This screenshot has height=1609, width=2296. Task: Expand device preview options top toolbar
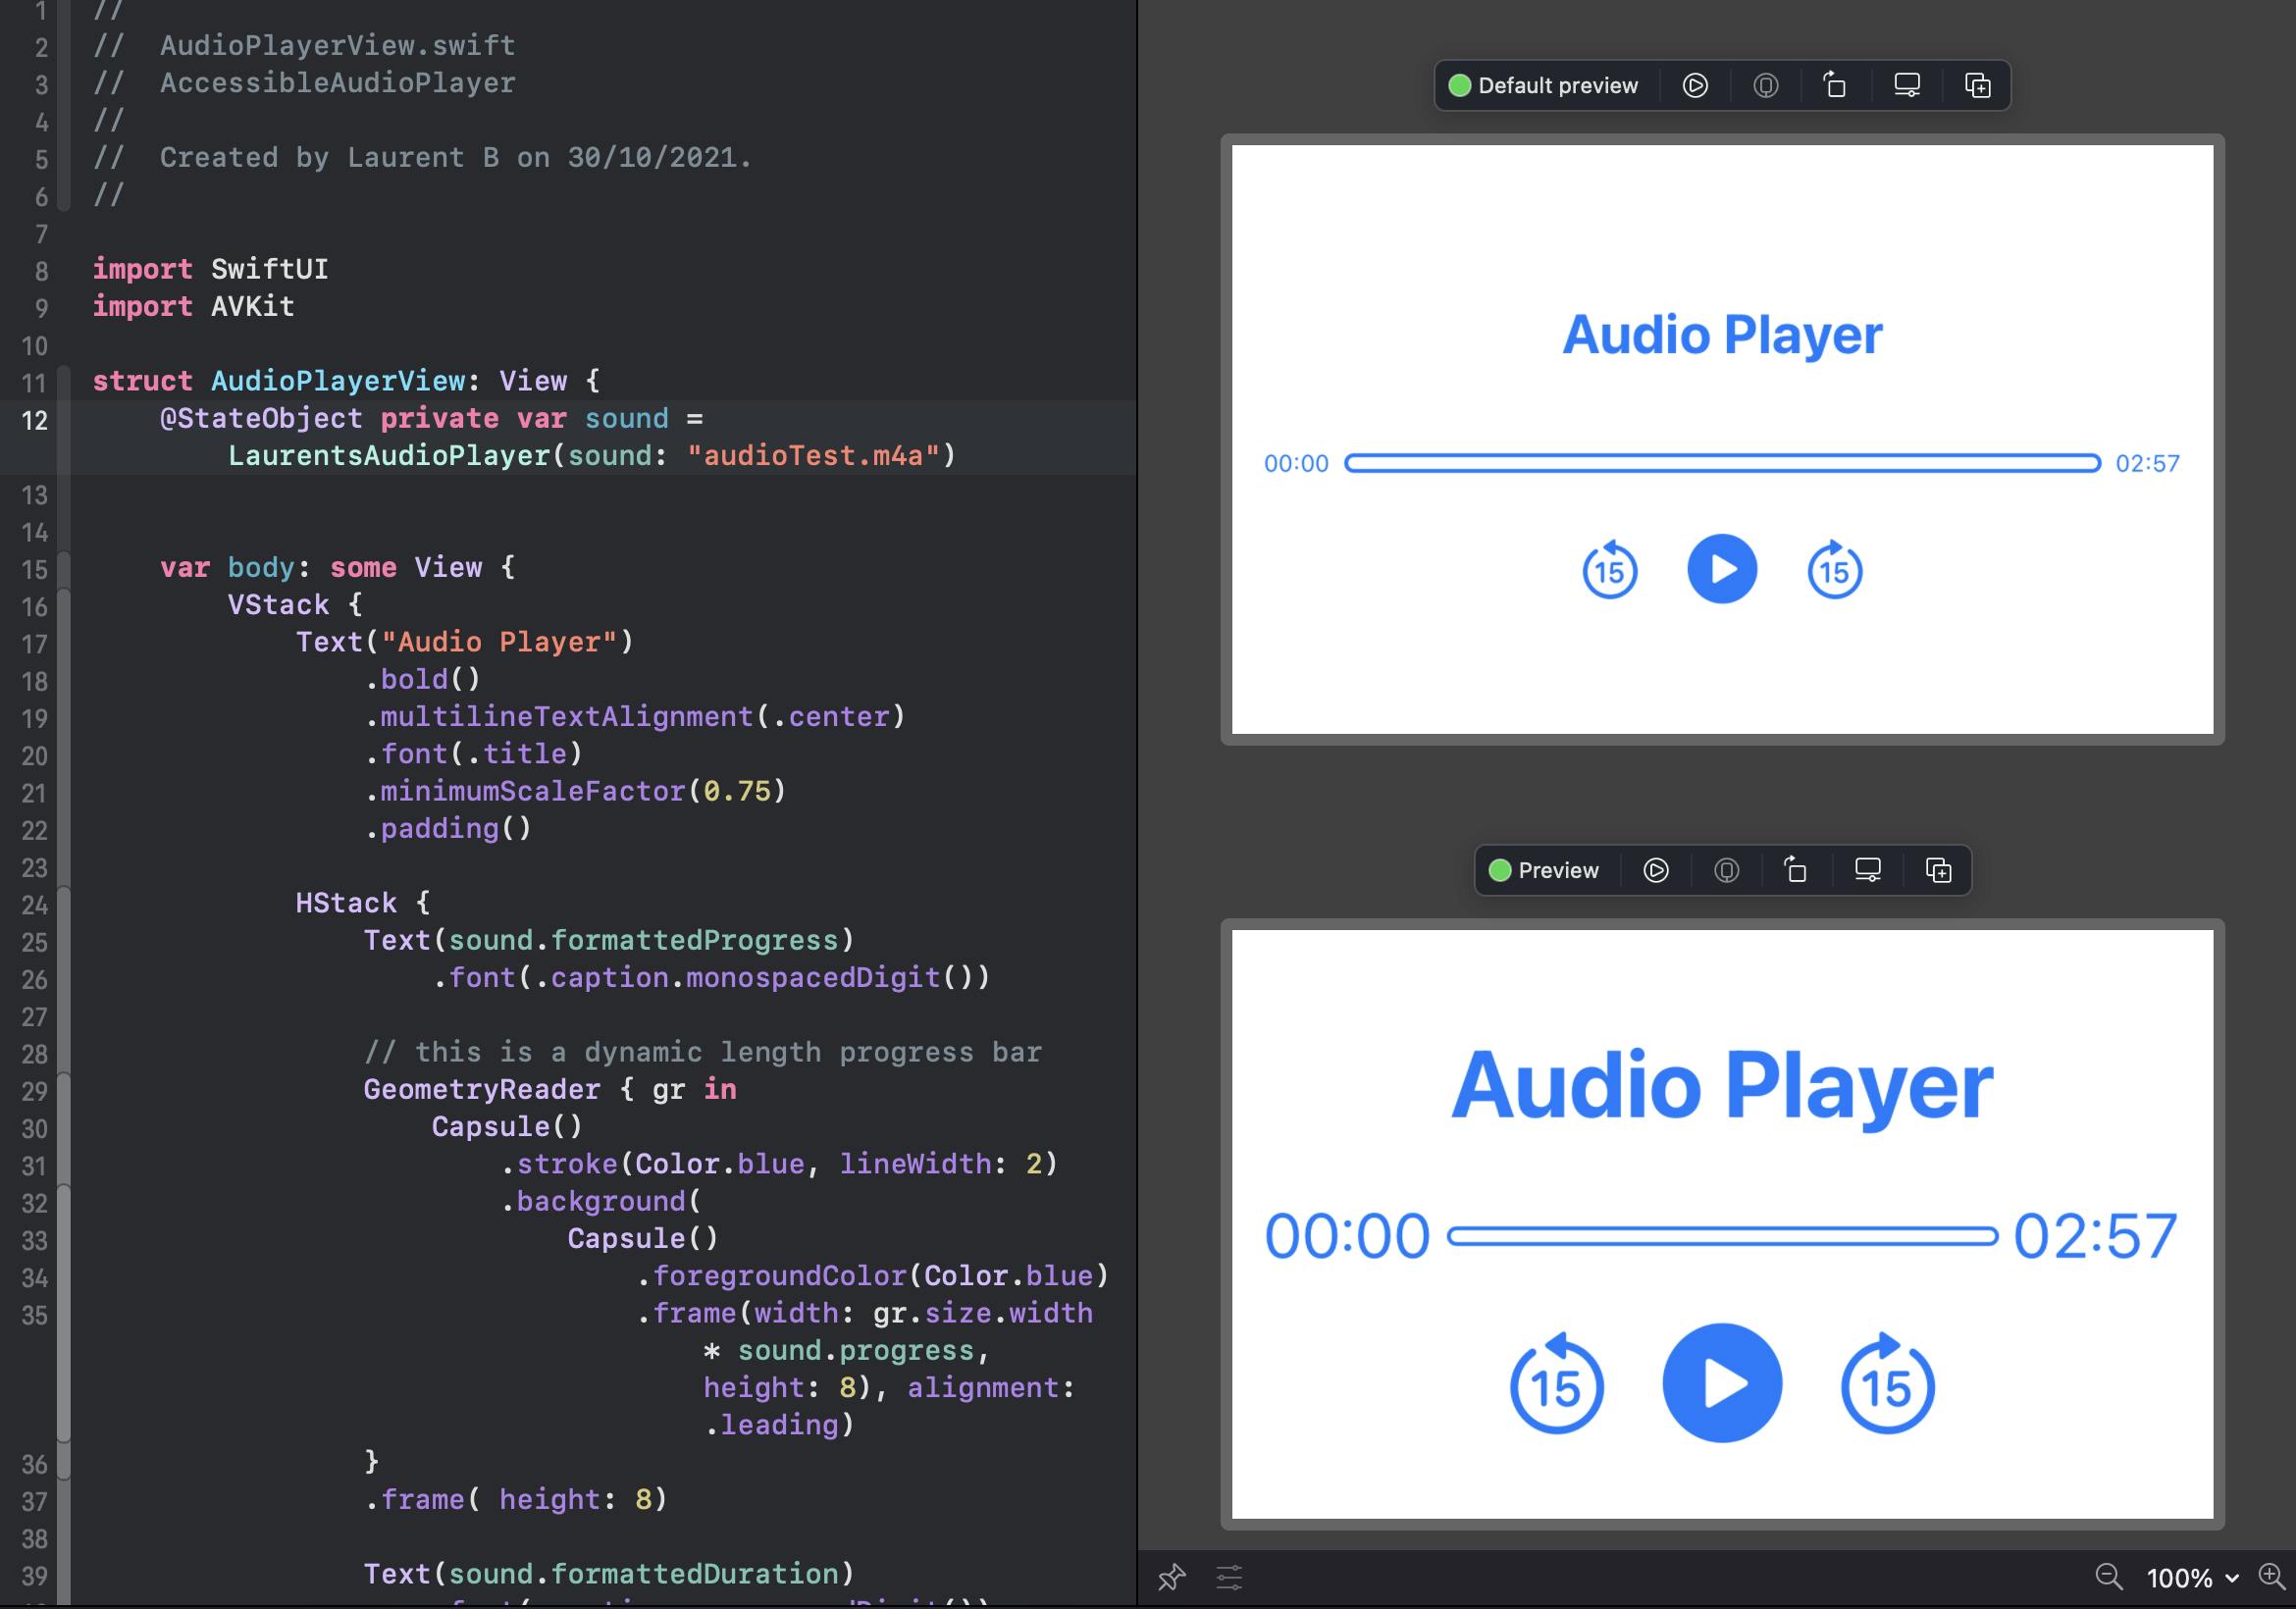point(1905,83)
